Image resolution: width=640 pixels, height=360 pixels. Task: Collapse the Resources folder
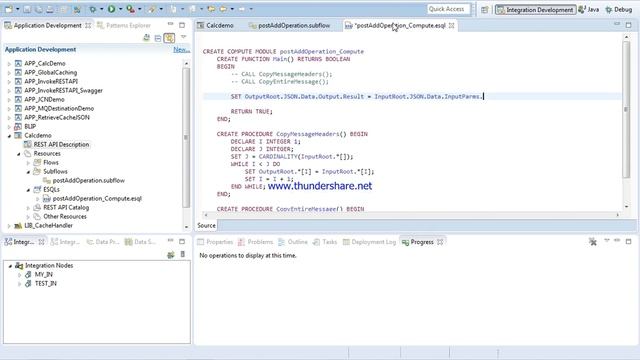pyautogui.click(x=19, y=153)
